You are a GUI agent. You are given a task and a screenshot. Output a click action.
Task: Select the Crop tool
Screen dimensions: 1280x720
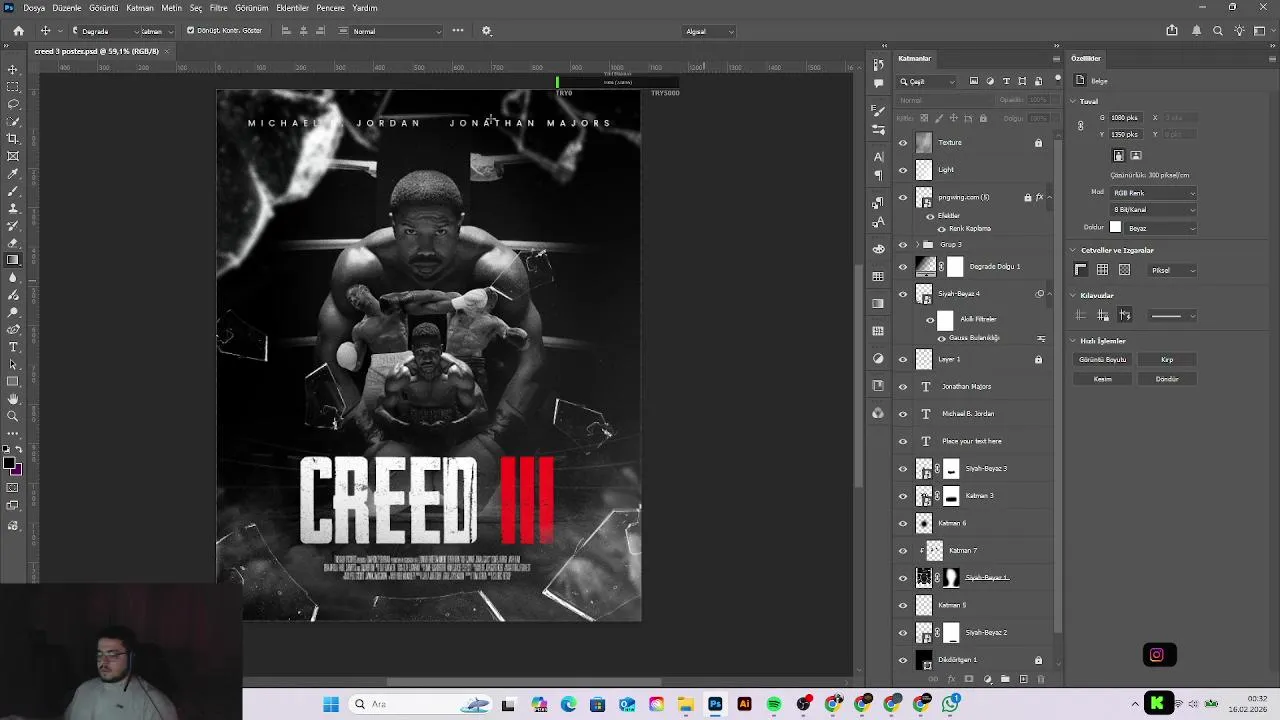coord(13,139)
